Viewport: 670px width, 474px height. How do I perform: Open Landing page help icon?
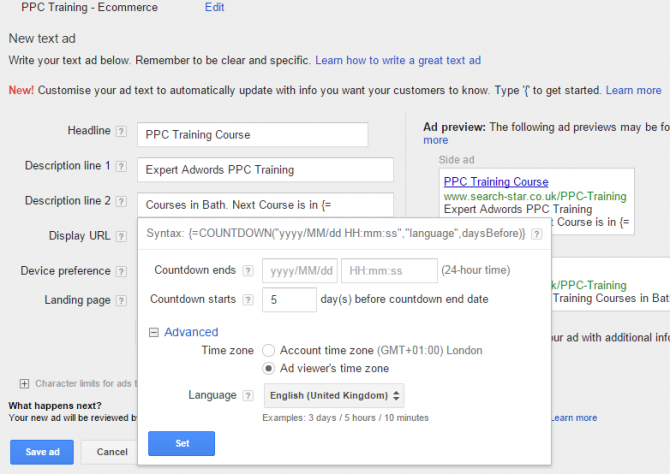click(121, 300)
